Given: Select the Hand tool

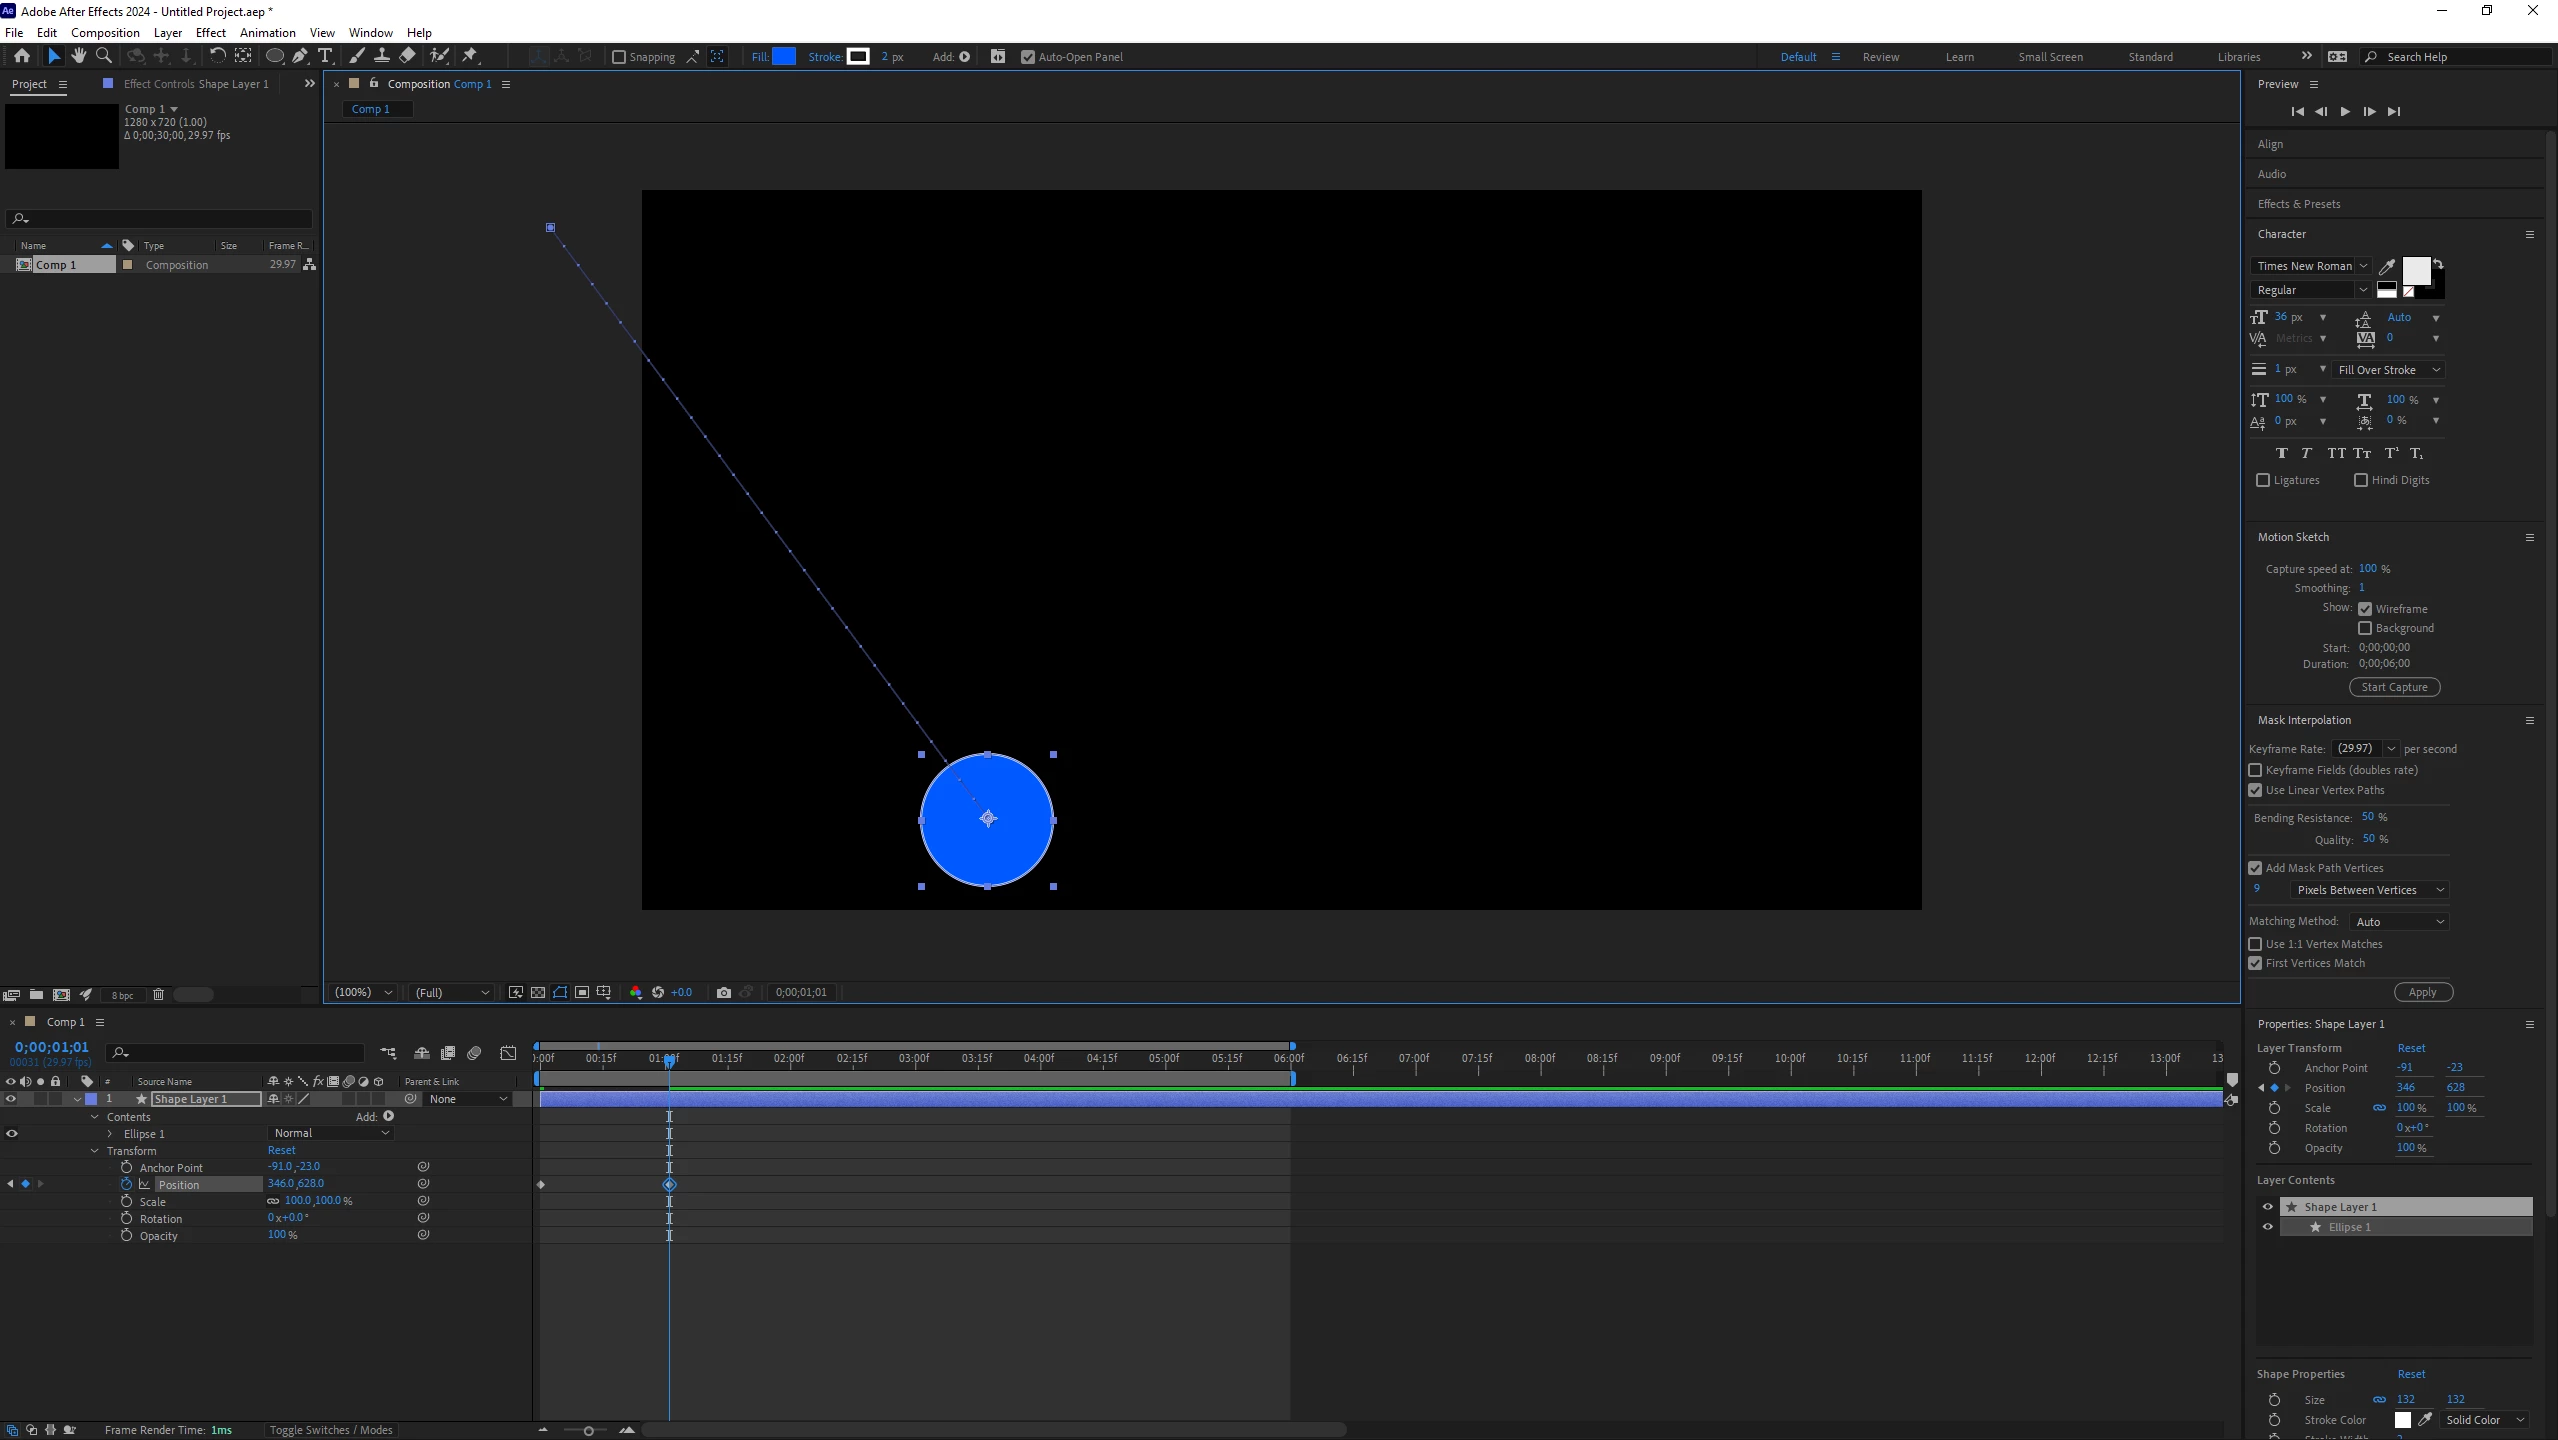Looking at the screenshot, I should click(78, 56).
